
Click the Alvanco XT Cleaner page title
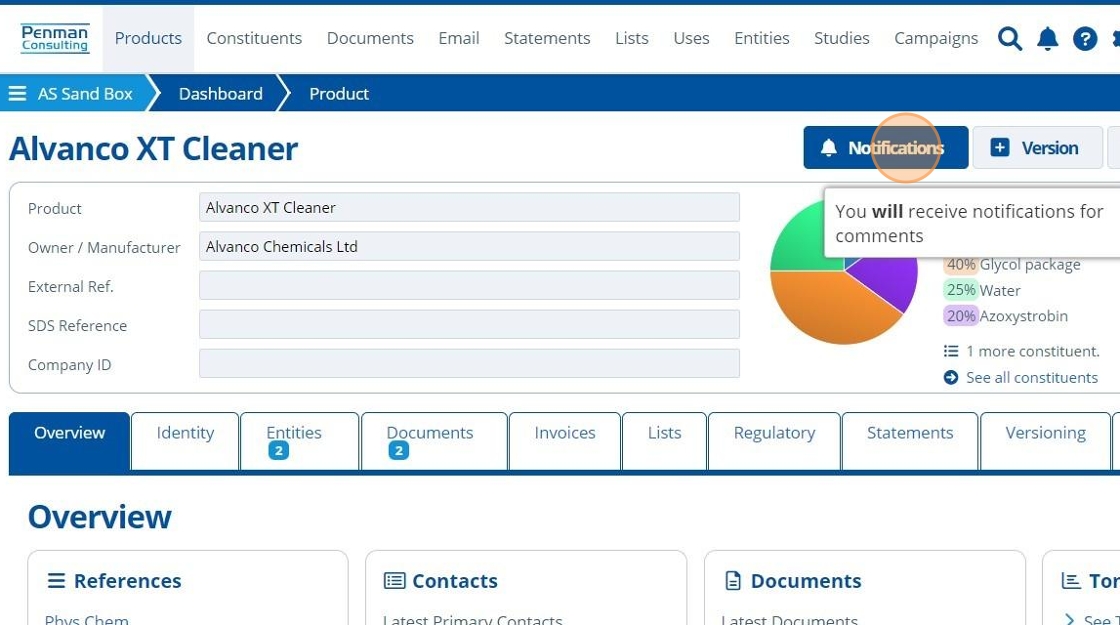point(154,149)
